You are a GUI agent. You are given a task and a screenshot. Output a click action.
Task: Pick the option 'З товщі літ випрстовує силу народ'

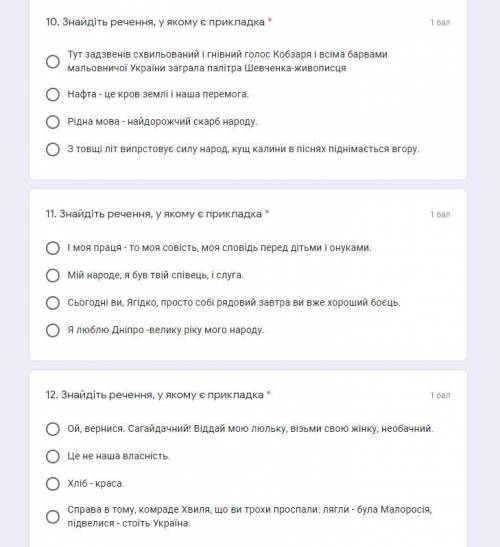[x=53, y=149]
